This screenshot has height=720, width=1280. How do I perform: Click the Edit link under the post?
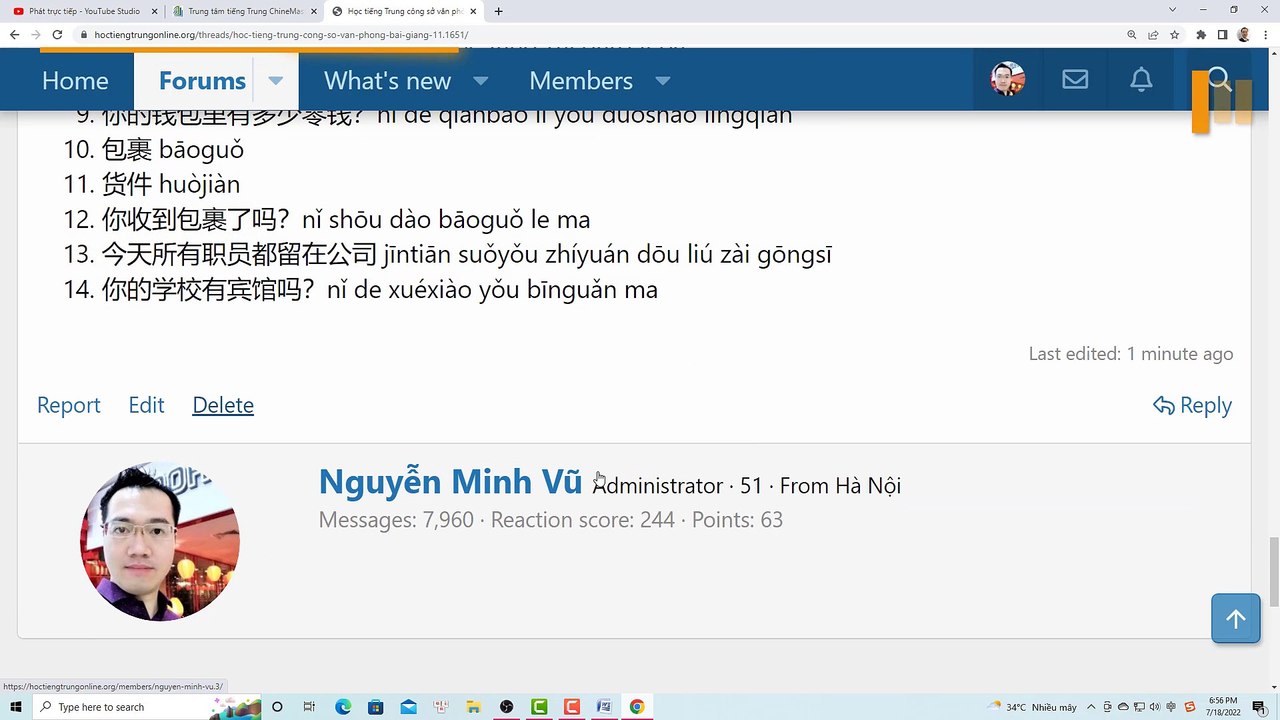(x=146, y=405)
